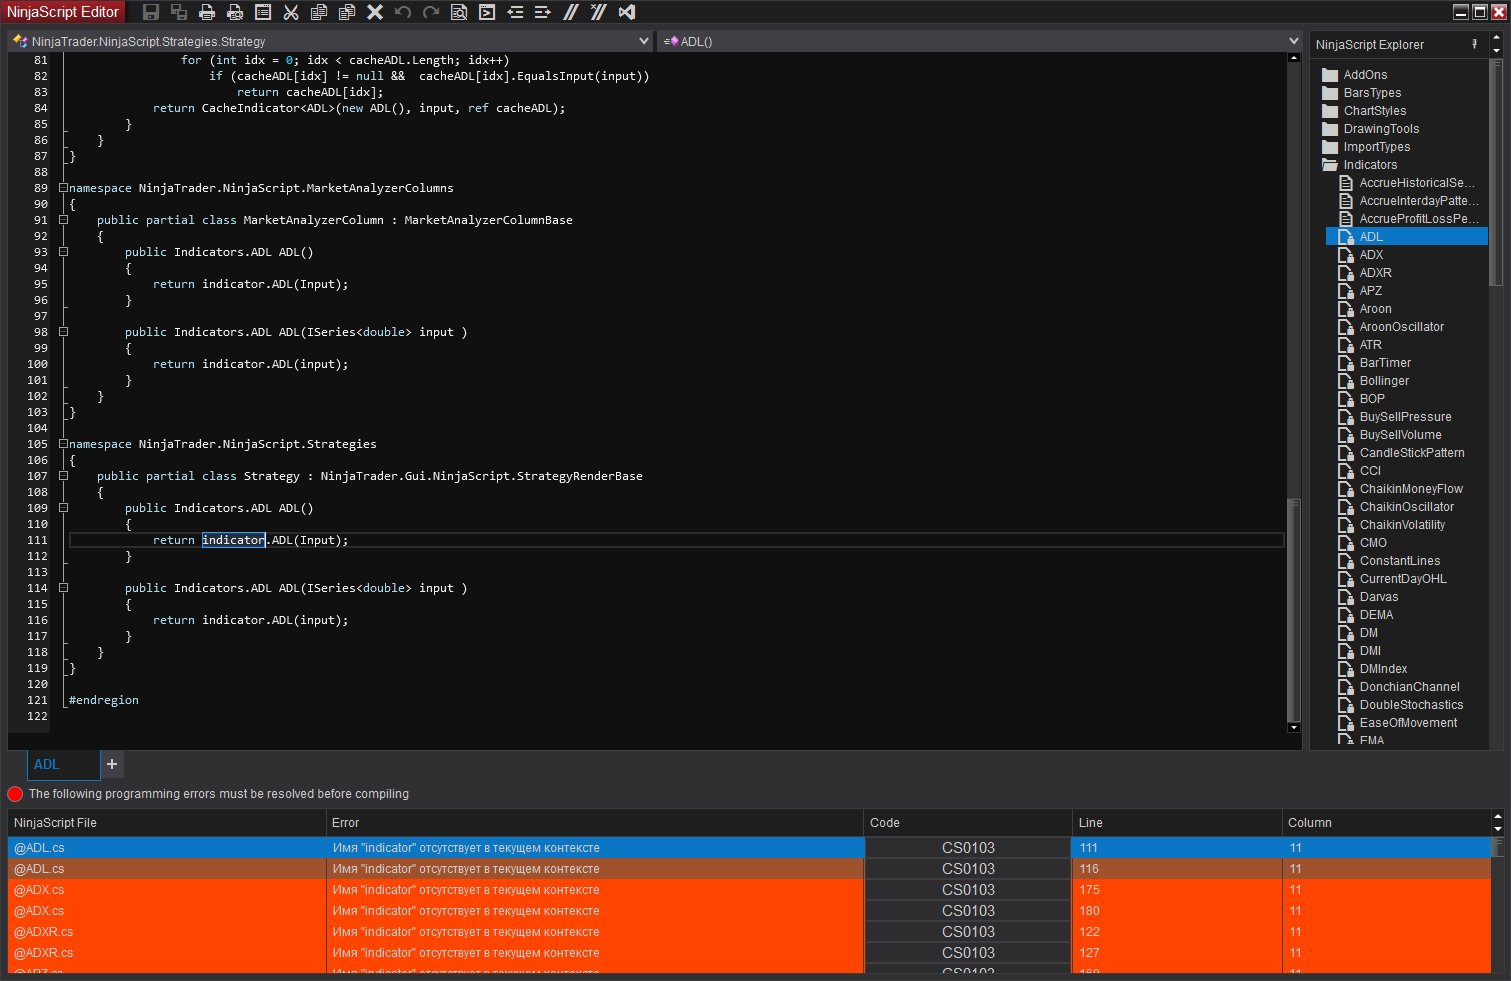The height and width of the screenshot is (981, 1511).
Task: Collapse the Indicators folder
Action: [1360, 165]
